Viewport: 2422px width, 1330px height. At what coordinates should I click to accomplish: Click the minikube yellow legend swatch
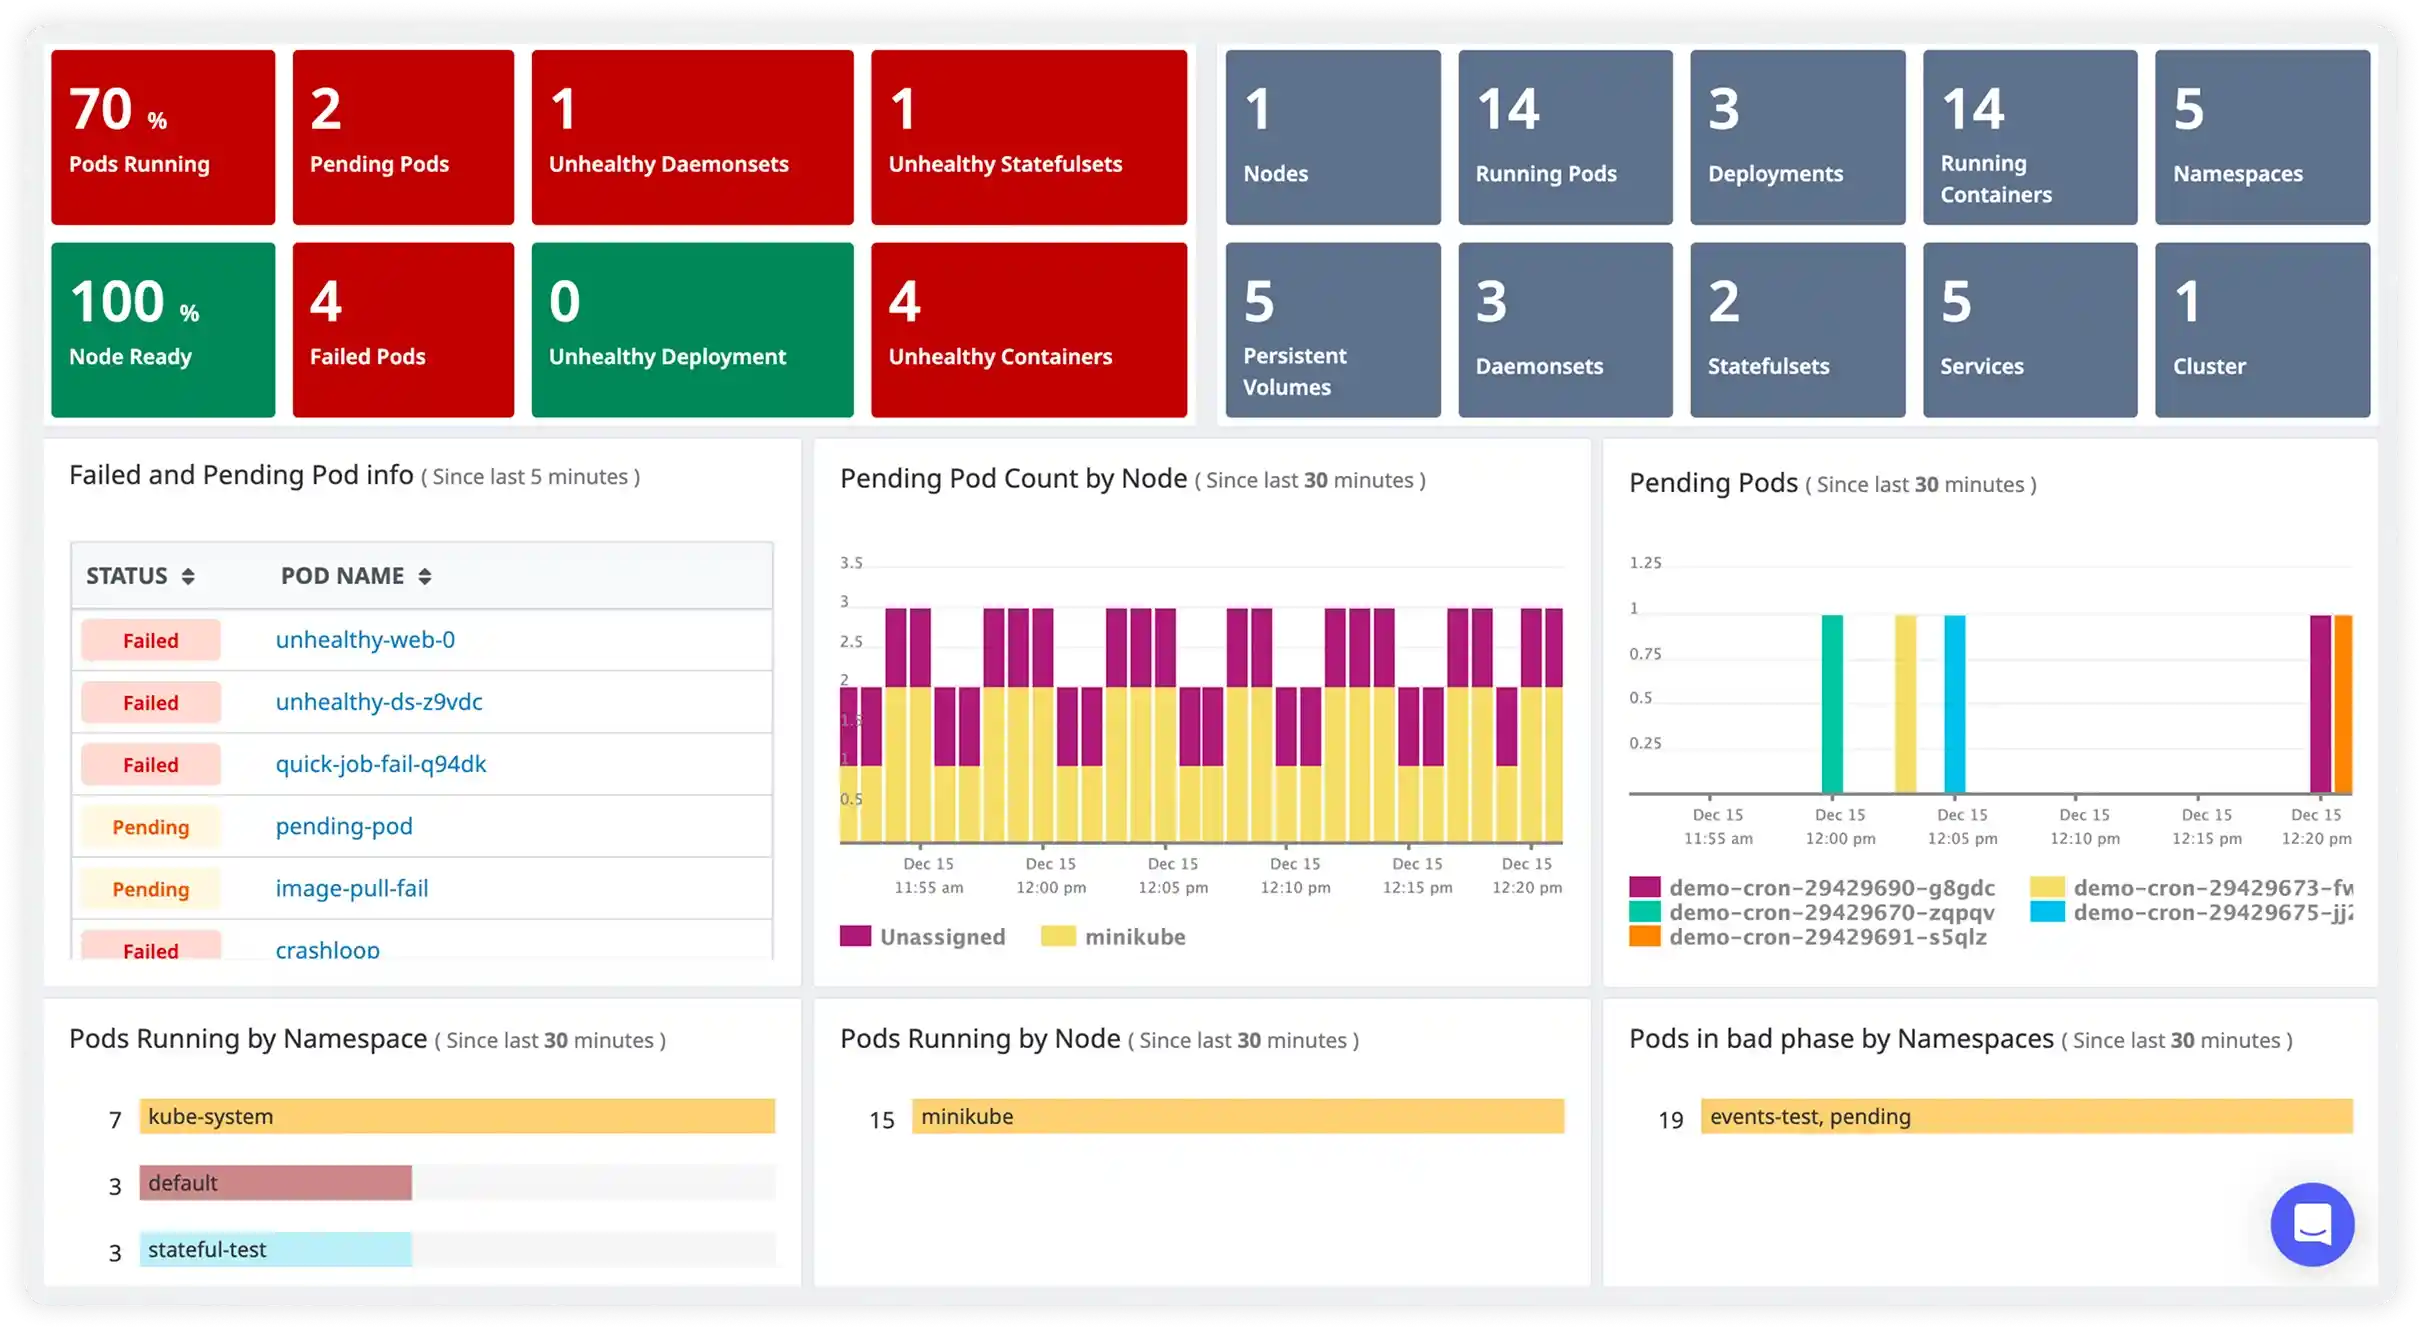tap(1057, 936)
